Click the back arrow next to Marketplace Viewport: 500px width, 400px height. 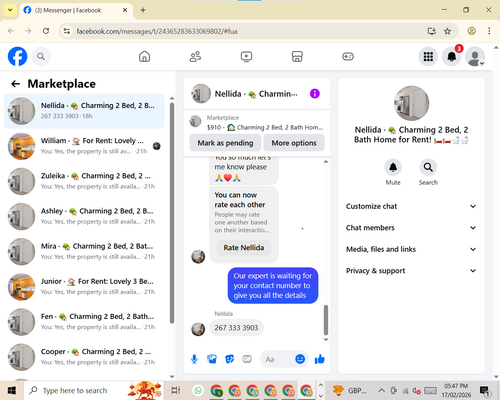pyautogui.click(x=16, y=84)
